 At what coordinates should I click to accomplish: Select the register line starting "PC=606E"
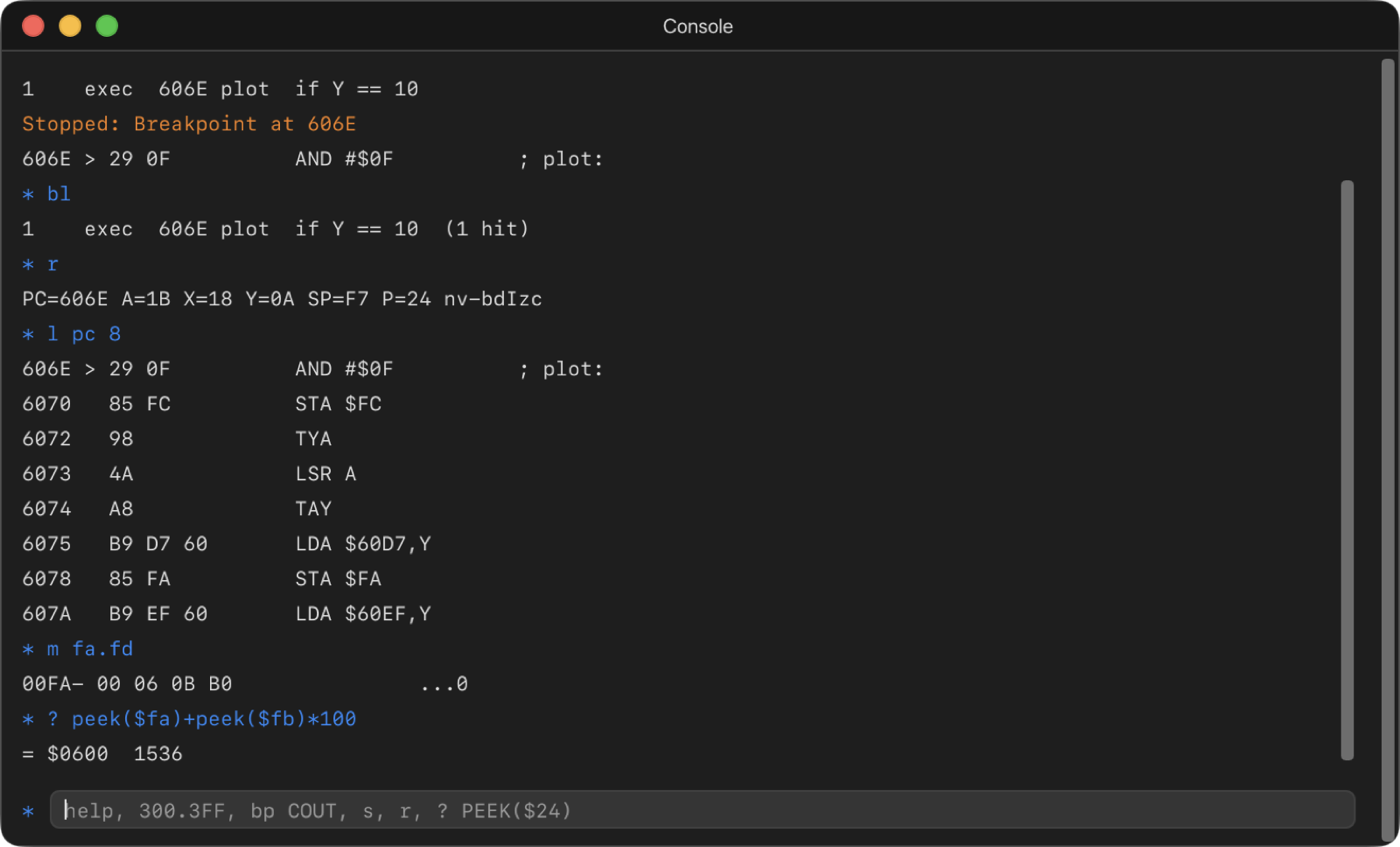coord(282,299)
